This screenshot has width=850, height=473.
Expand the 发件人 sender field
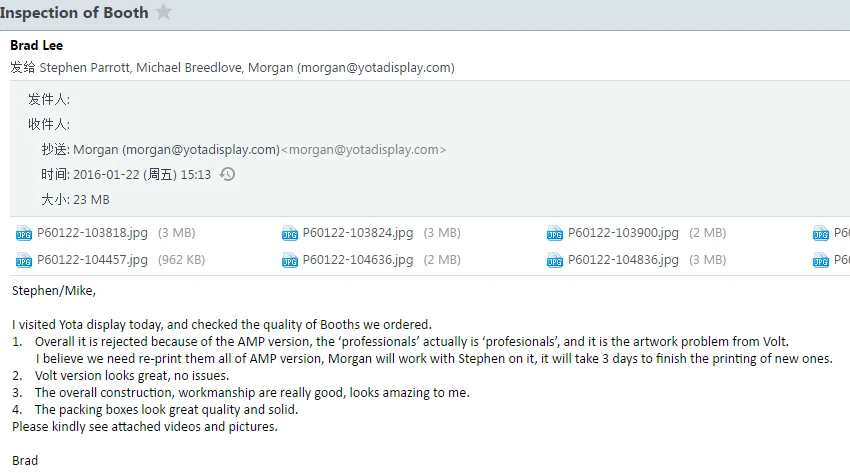pyautogui.click(x=48, y=99)
